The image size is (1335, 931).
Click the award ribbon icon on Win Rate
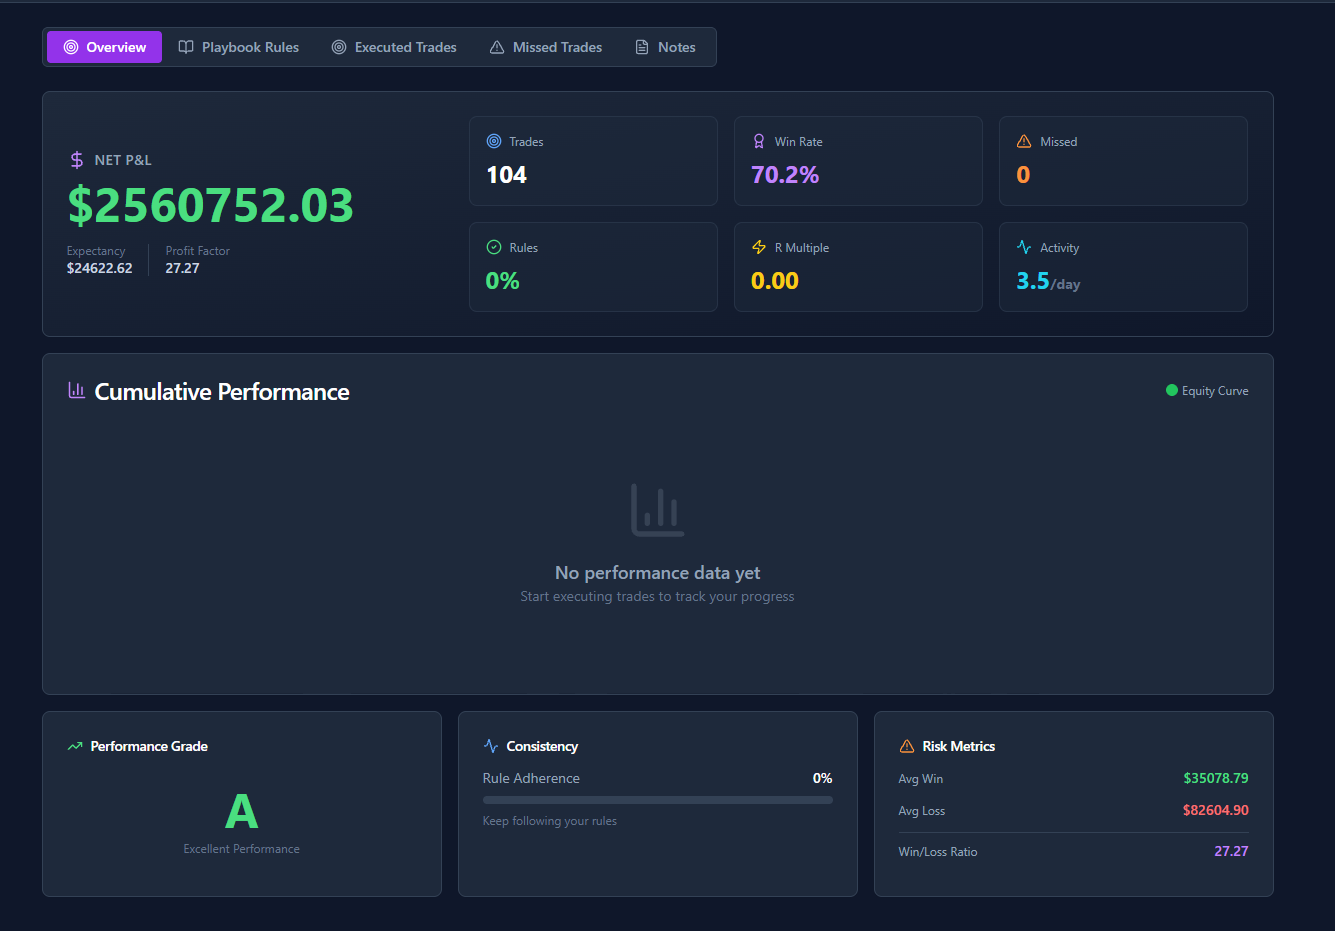tap(759, 141)
